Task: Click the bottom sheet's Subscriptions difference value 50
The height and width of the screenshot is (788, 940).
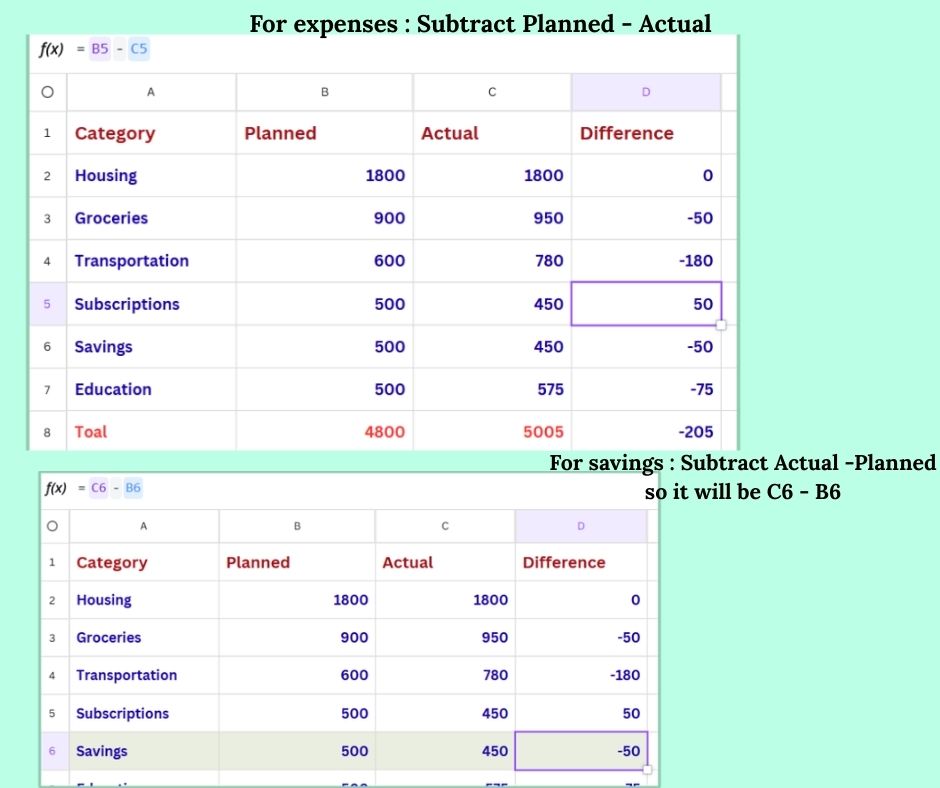Action: pos(581,713)
